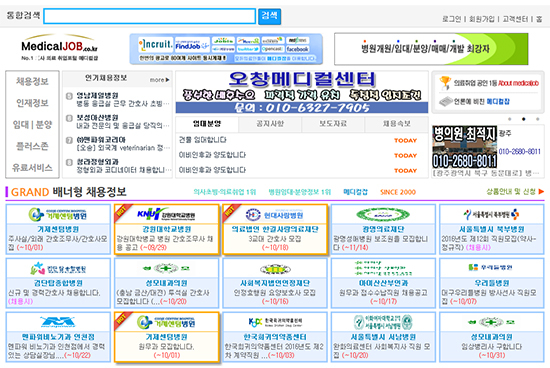Open the 병원개원/임대/분양/매매/개발 최강자 banner
Image resolution: width=550 pixels, height=368 pixels.
point(431,49)
